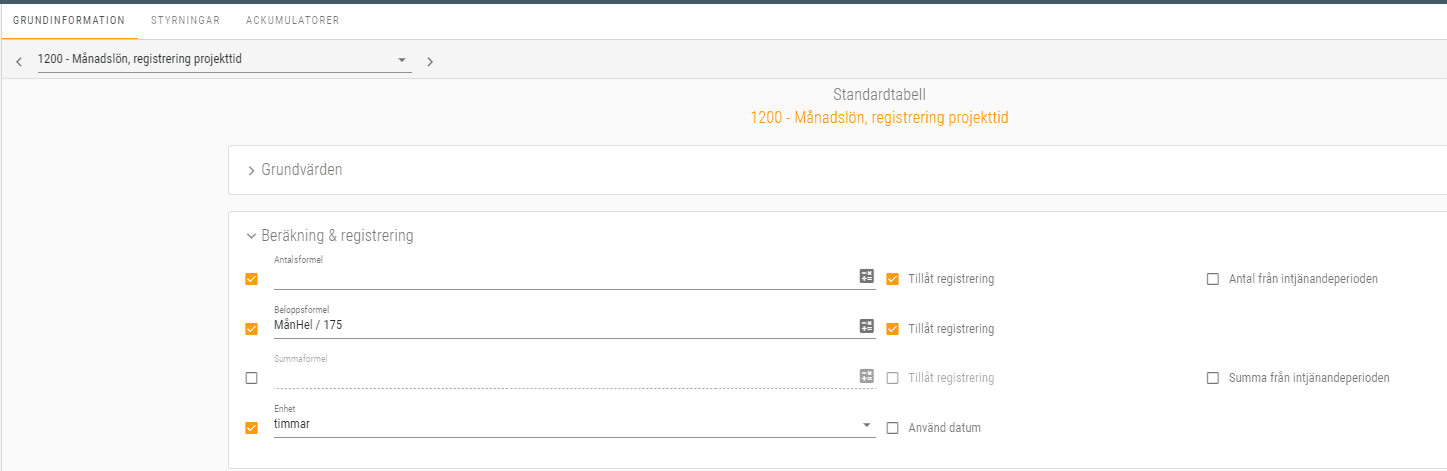The height and width of the screenshot is (471, 1447).
Task: Enable the 'Använd datum' checkbox
Action: (893, 428)
